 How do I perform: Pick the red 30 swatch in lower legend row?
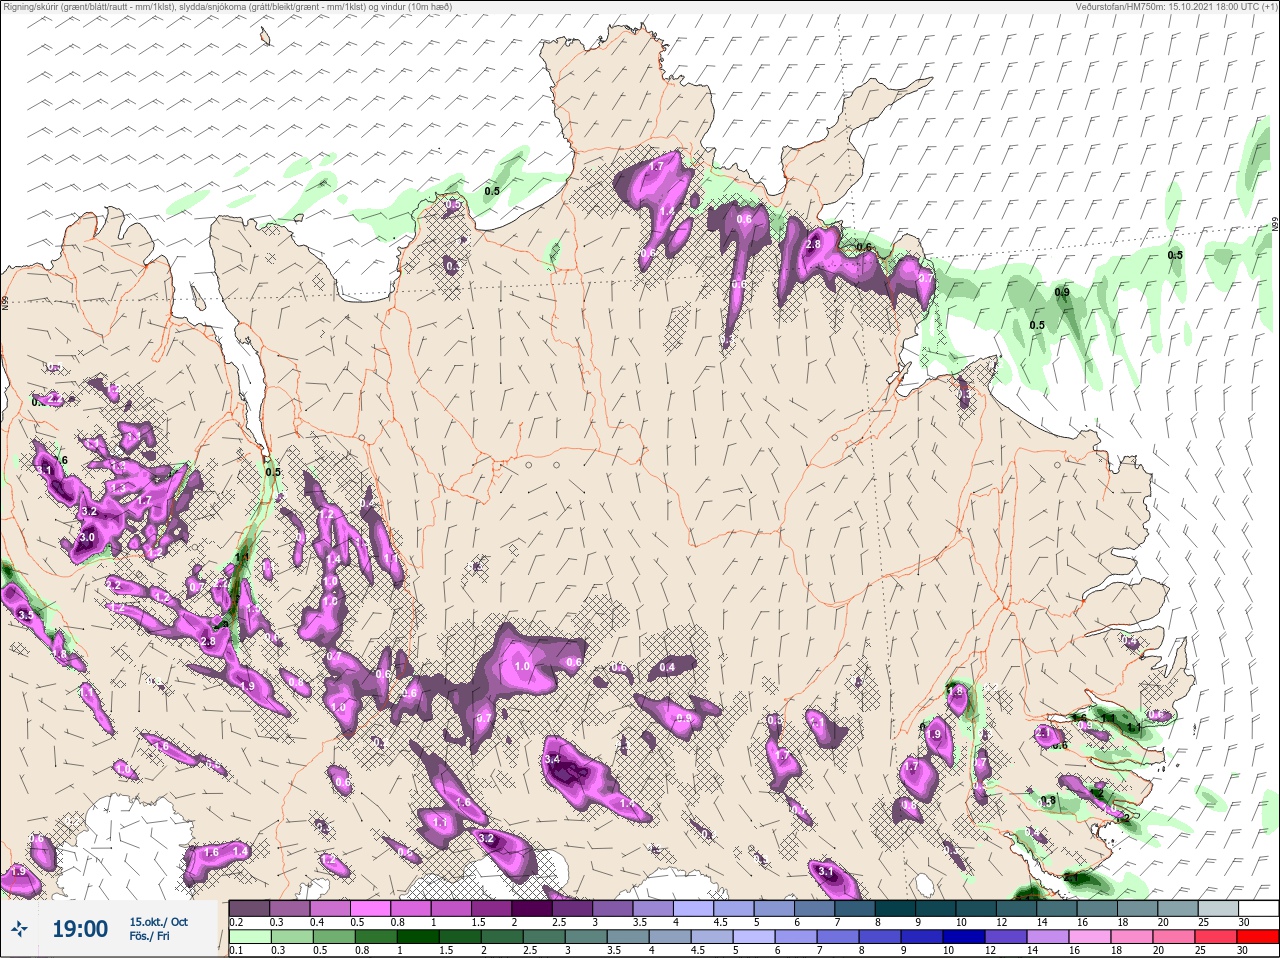pyautogui.click(x=1258, y=937)
